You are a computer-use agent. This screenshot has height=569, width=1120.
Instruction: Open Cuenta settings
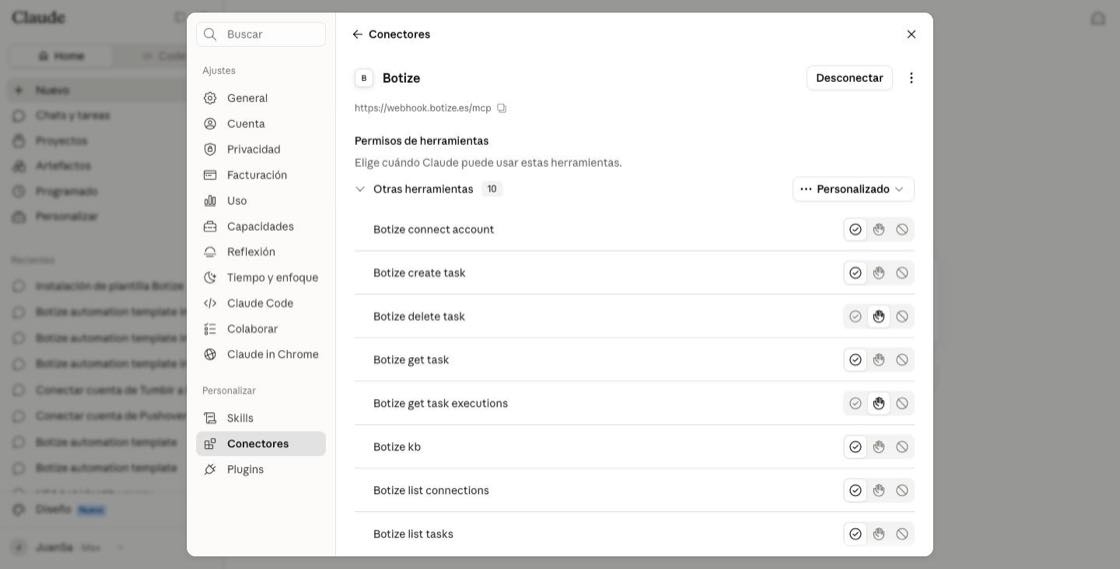coord(261,124)
